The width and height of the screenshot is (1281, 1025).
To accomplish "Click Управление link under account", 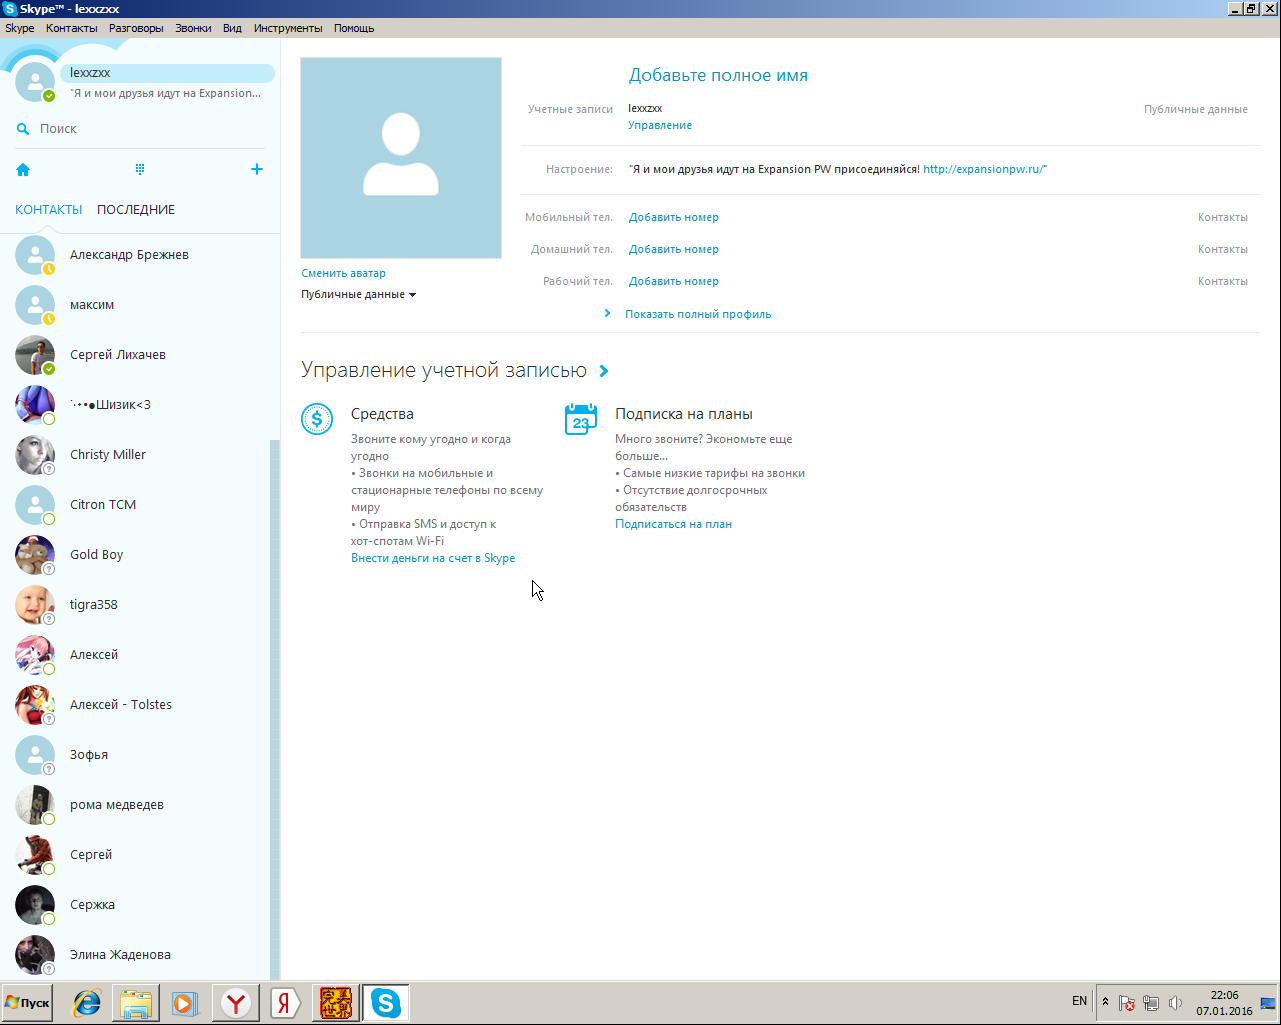I will [660, 125].
